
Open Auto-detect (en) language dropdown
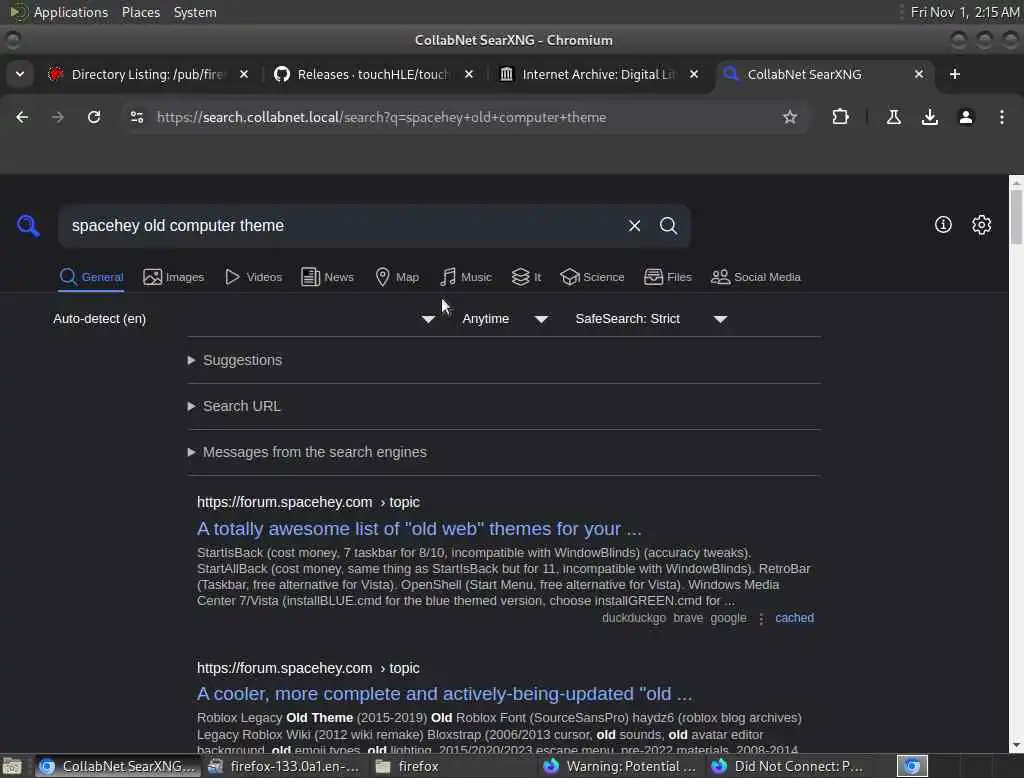[244, 319]
